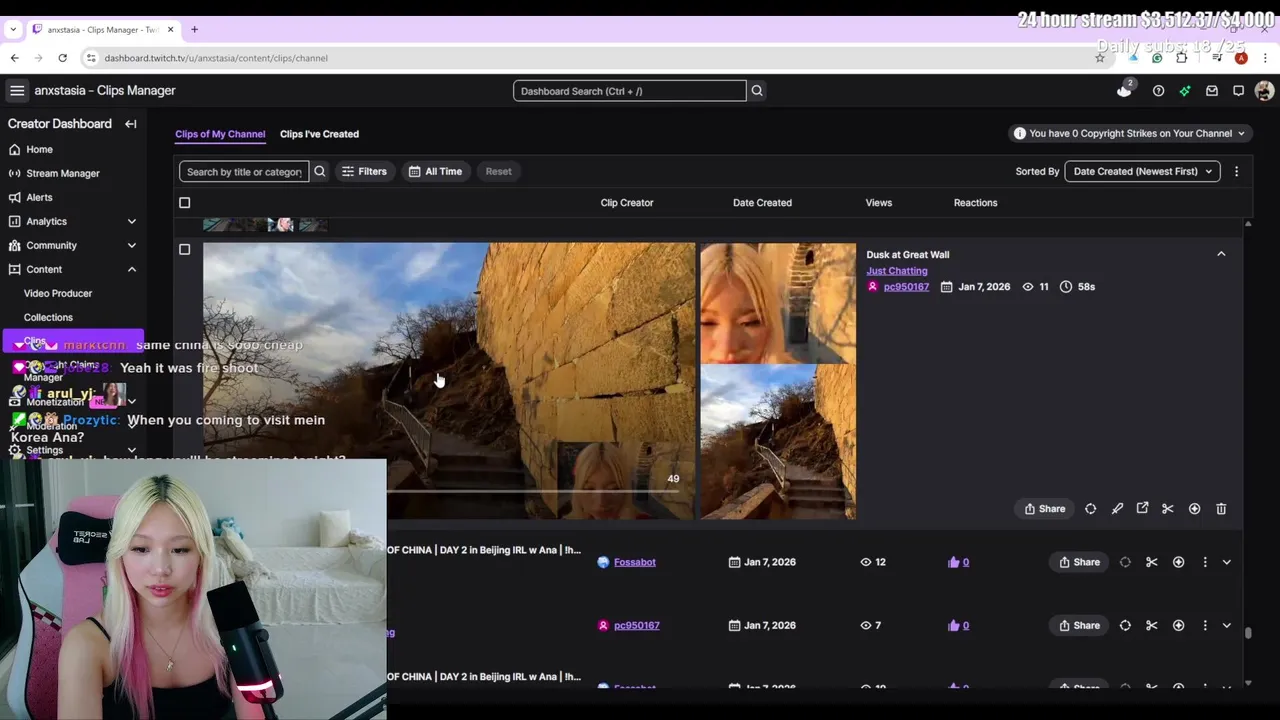The image size is (1280, 720).
Task: Open the Filters button
Action: click(x=364, y=172)
